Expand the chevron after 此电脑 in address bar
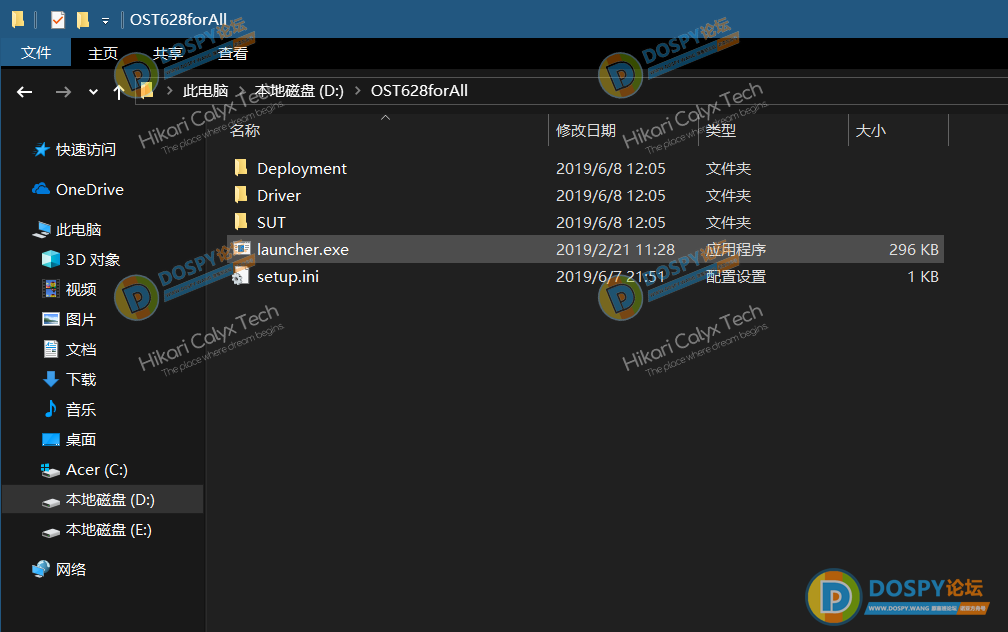1008x632 pixels. coord(242,91)
